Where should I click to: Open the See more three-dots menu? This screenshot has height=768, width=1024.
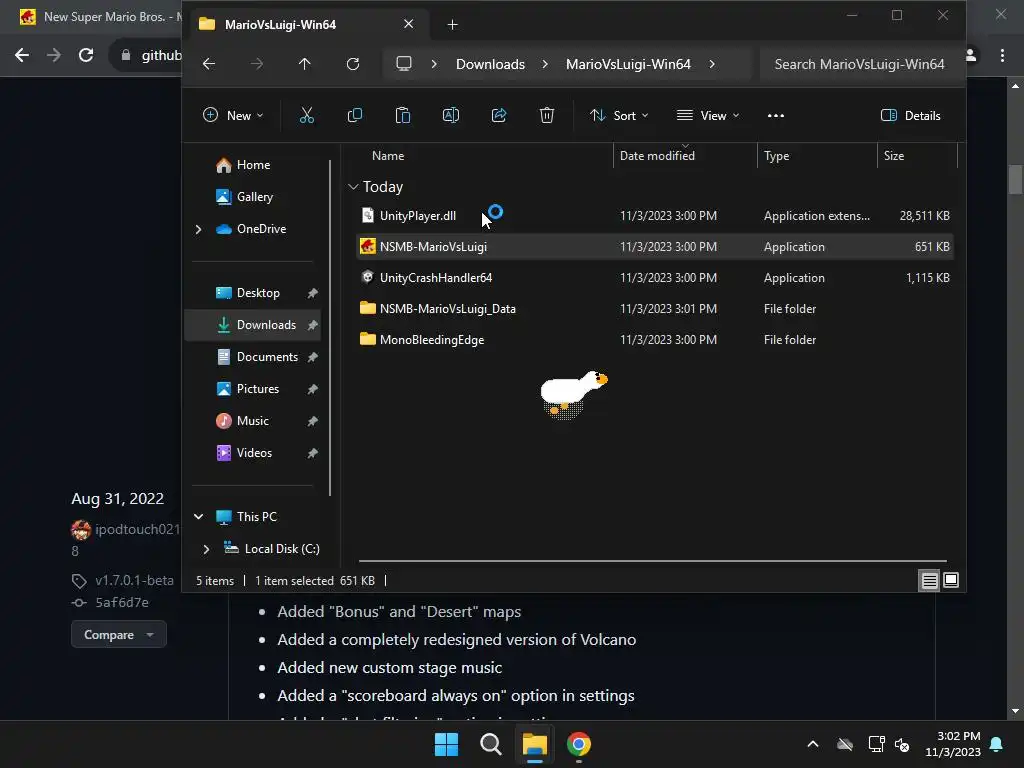776,116
